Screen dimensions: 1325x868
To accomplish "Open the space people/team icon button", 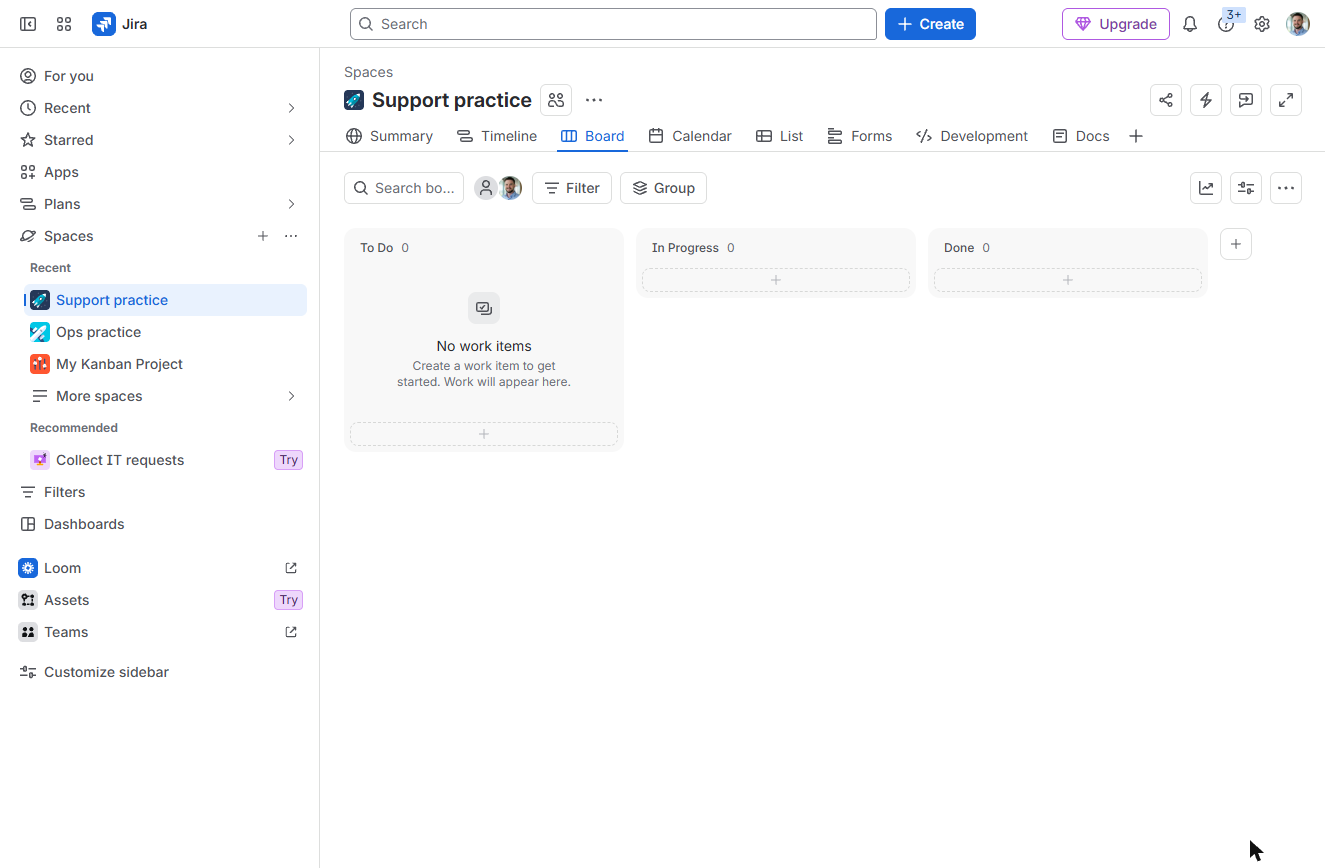I will 556,100.
